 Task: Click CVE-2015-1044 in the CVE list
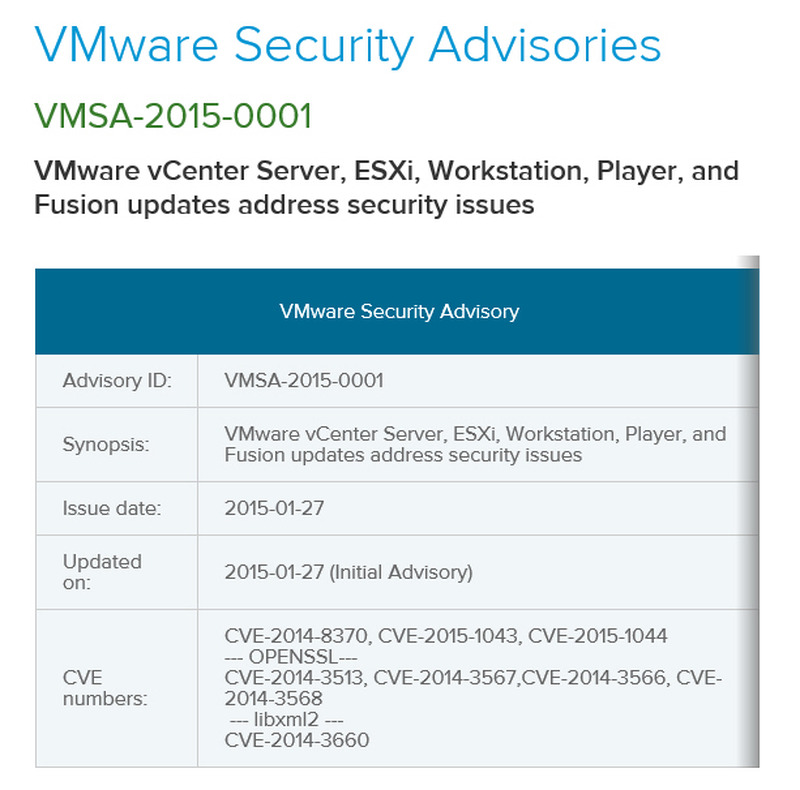pyautogui.click(x=597, y=636)
